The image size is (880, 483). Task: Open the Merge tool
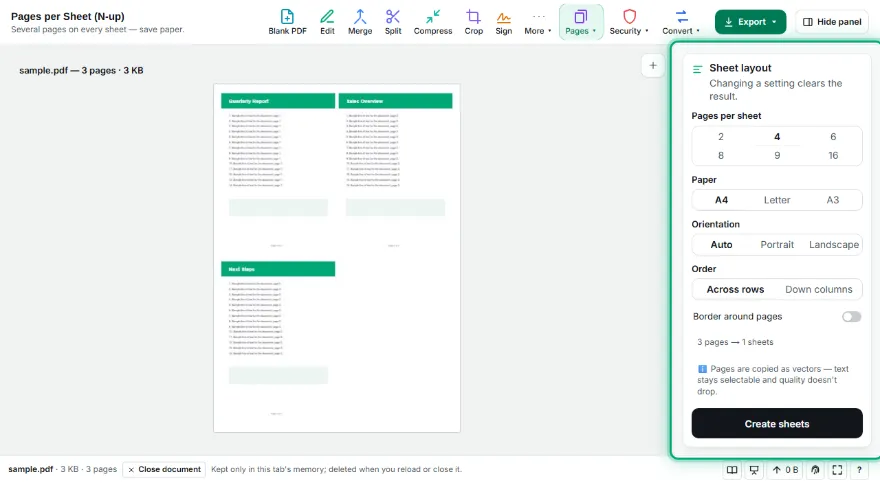pos(360,22)
